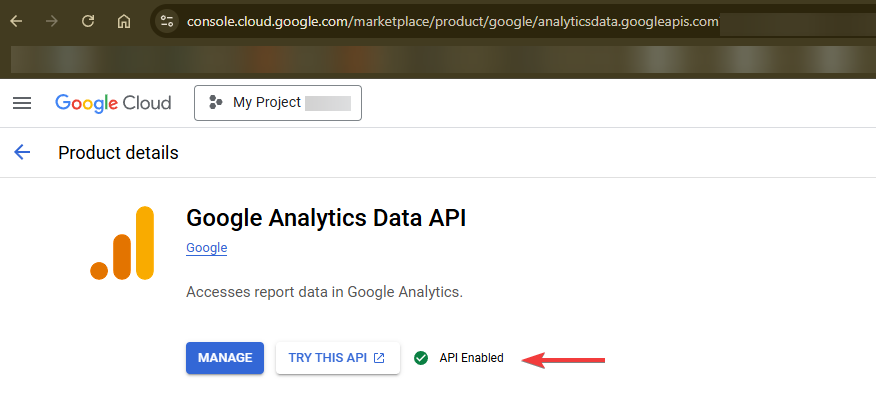Open the browser home page icon
Screen dimensions: 876x409
123,22
